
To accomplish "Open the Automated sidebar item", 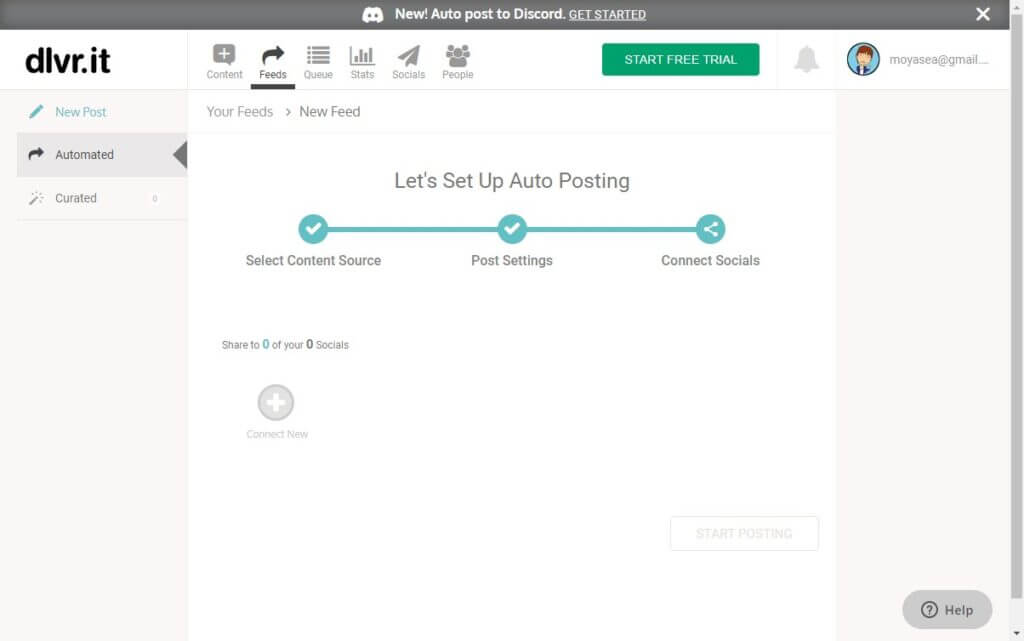I will click(x=84, y=155).
